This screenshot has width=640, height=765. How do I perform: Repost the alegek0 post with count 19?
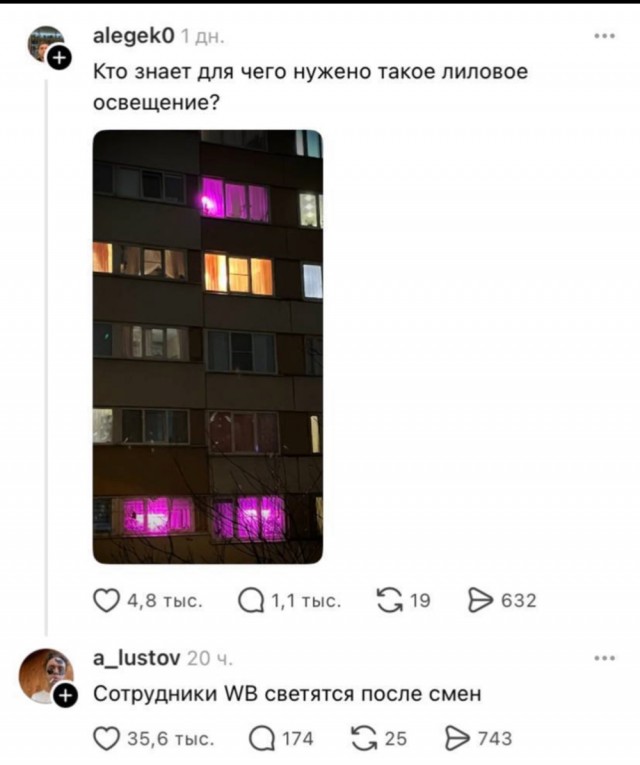click(x=390, y=600)
